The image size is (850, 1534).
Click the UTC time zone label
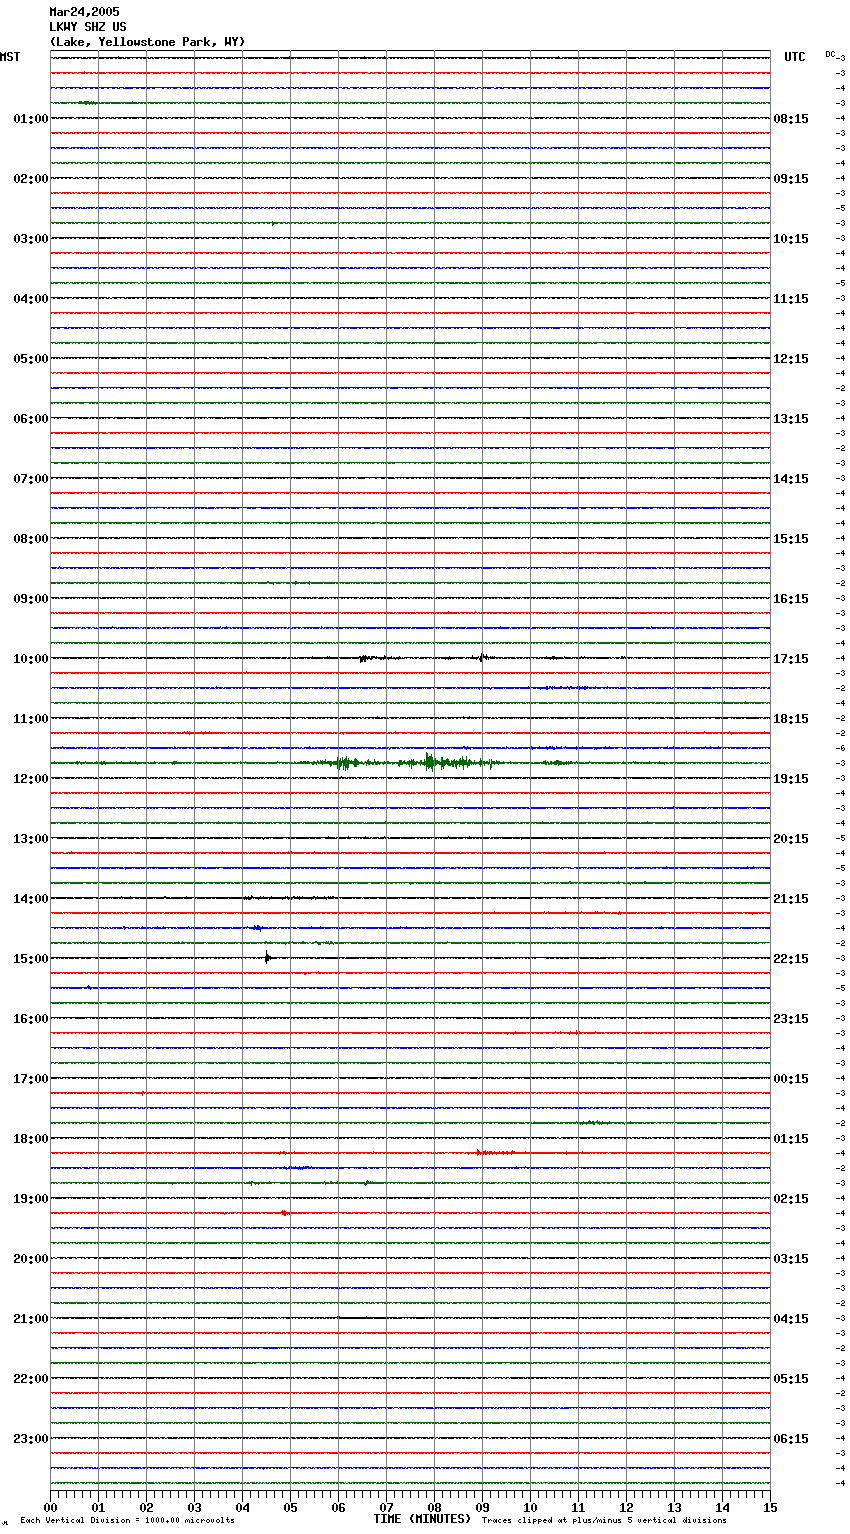click(795, 57)
